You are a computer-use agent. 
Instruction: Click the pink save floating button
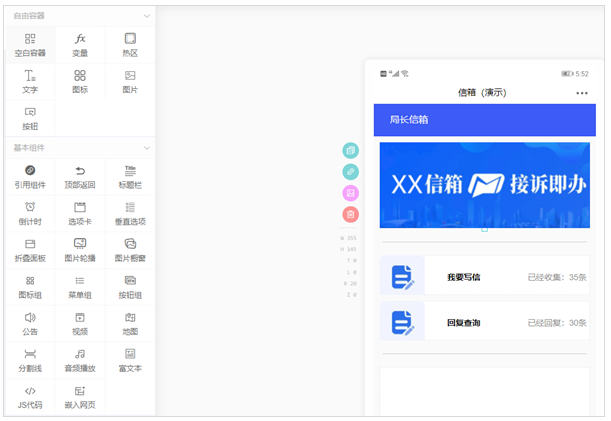point(351,193)
